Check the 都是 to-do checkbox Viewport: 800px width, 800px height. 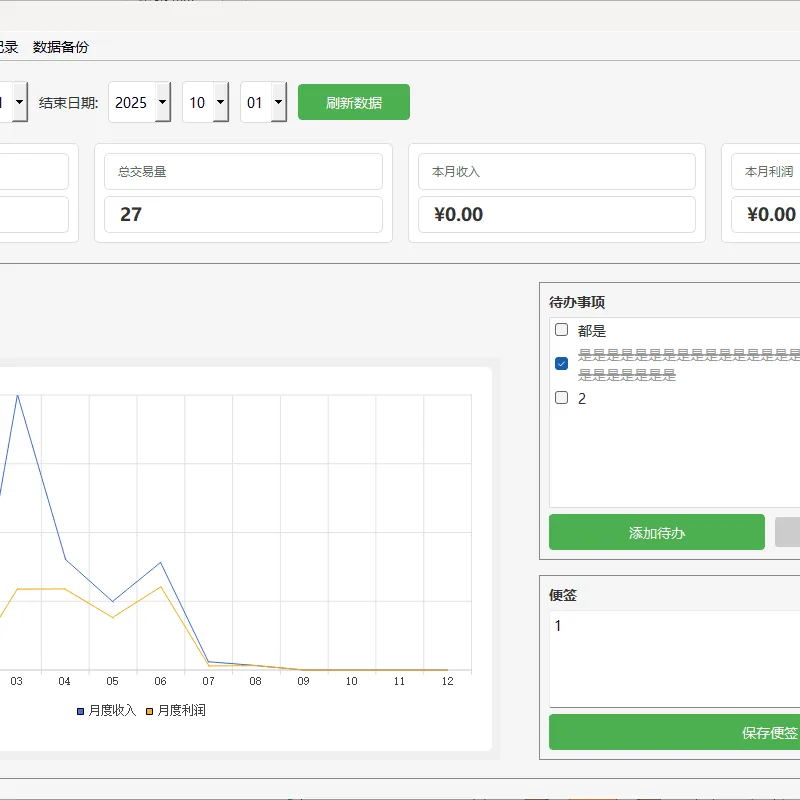point(561,330)
